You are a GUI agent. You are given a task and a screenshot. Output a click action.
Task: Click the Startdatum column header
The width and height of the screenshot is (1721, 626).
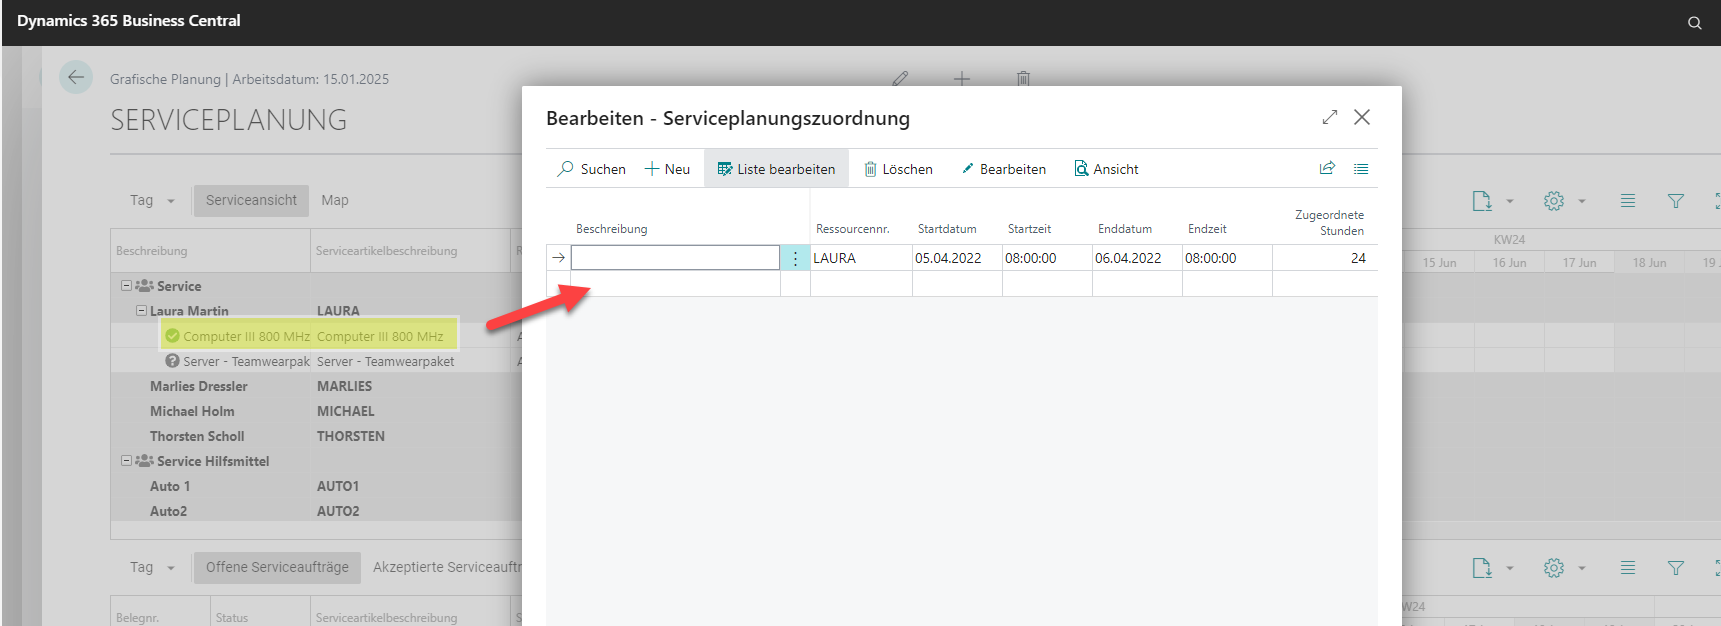[x=947, y=229]
